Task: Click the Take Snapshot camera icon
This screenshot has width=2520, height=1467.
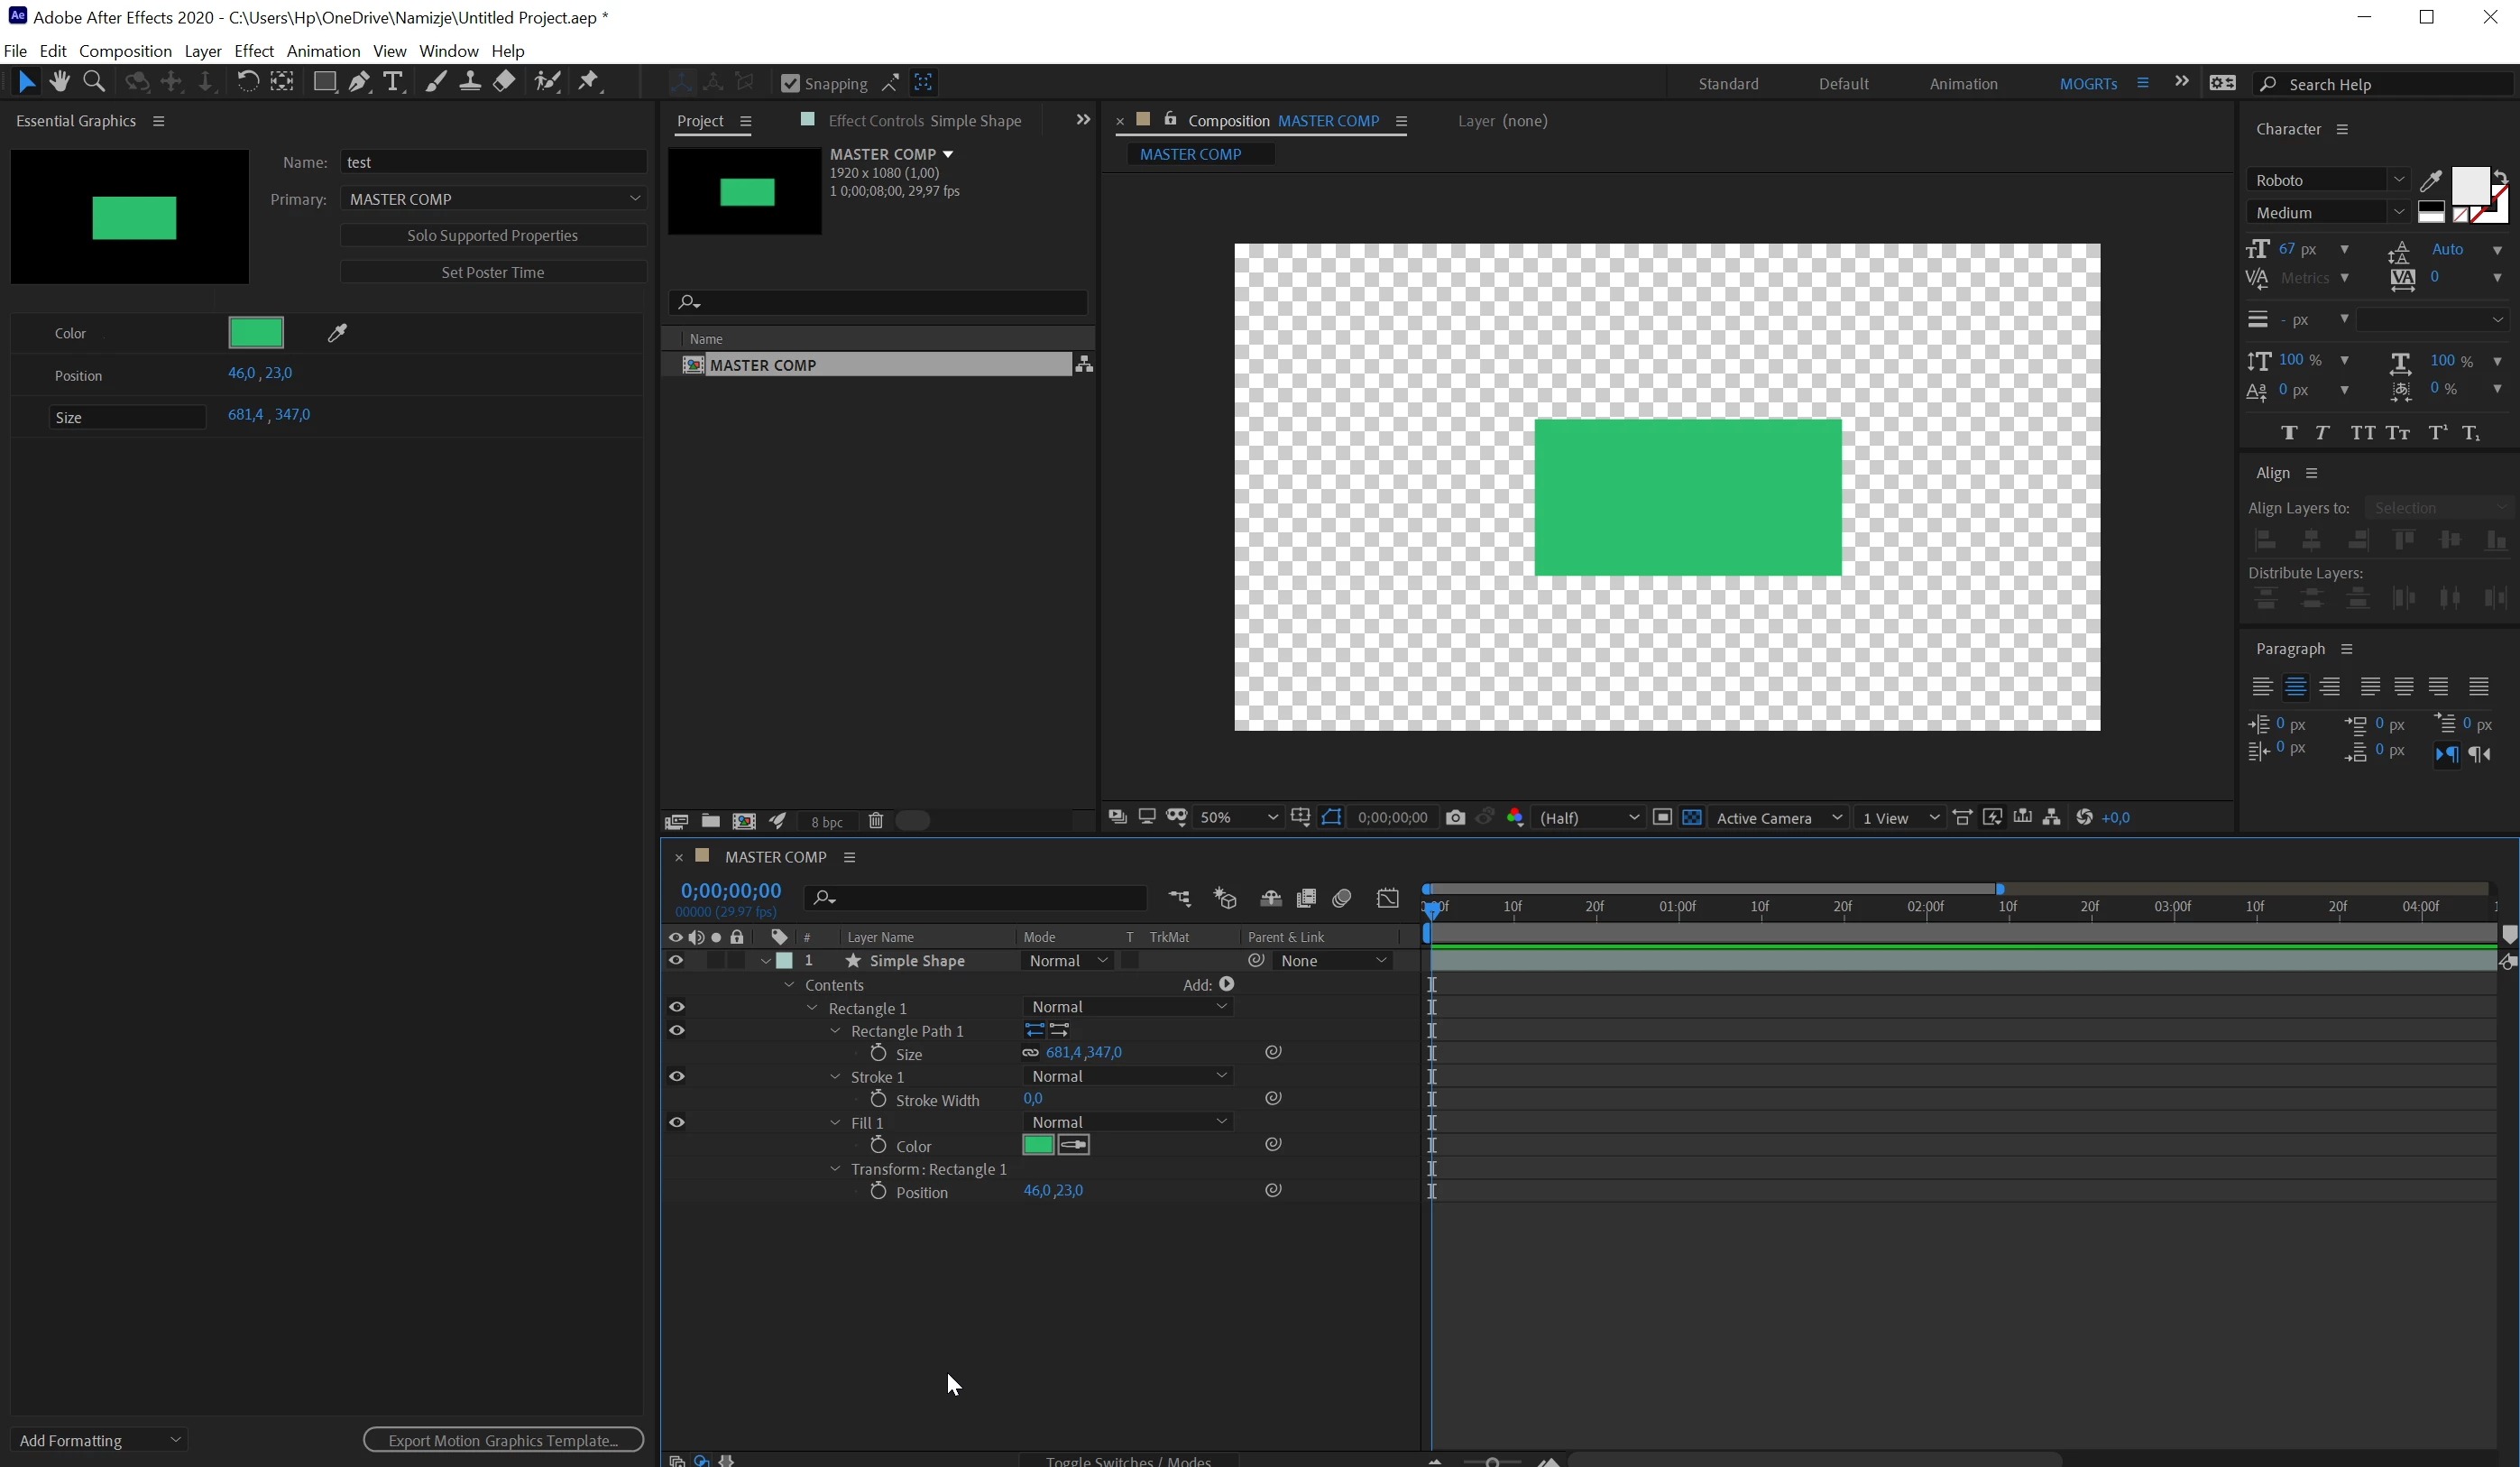Action: click(1455, 818)
